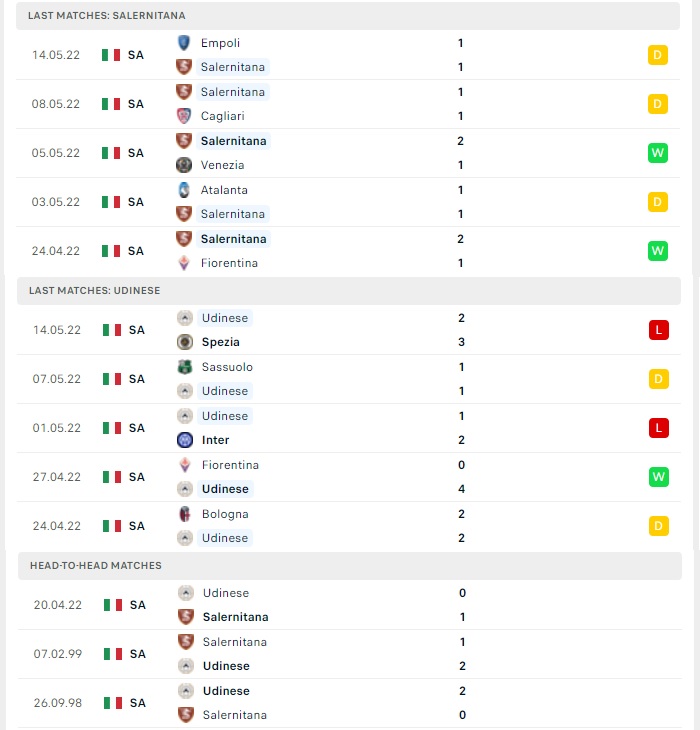The height and width of the screenshot is (730, 700).
Task: Open the Head-to-Head Matches section header
Action: (x=350, y=566)
